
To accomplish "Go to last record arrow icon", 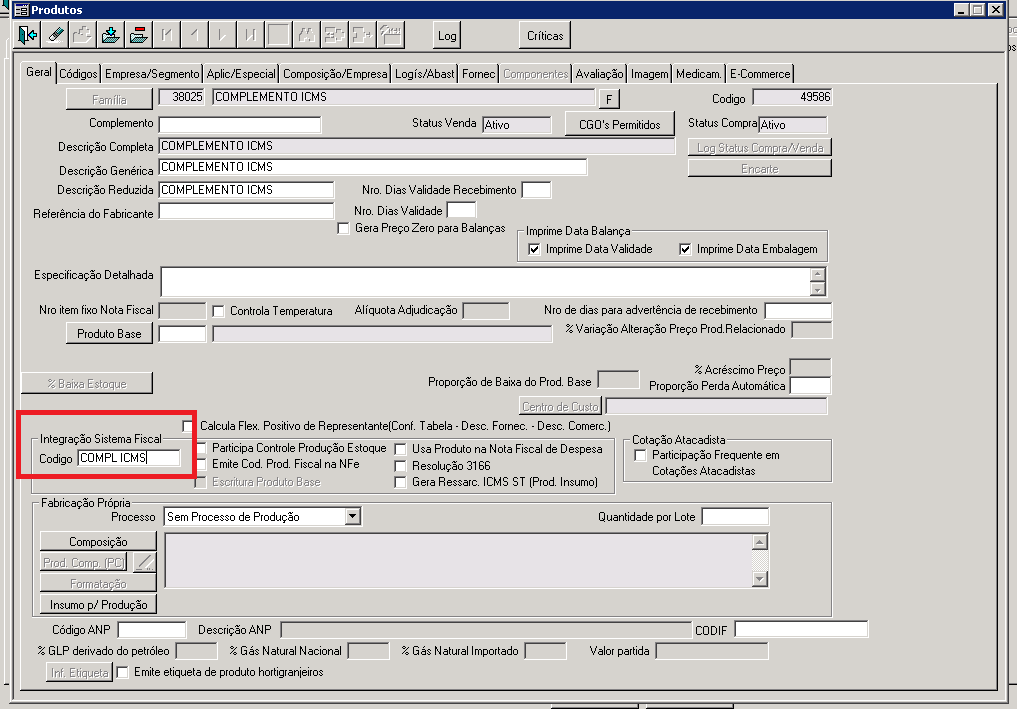I will pyautogui.click(x=250, y=34).
